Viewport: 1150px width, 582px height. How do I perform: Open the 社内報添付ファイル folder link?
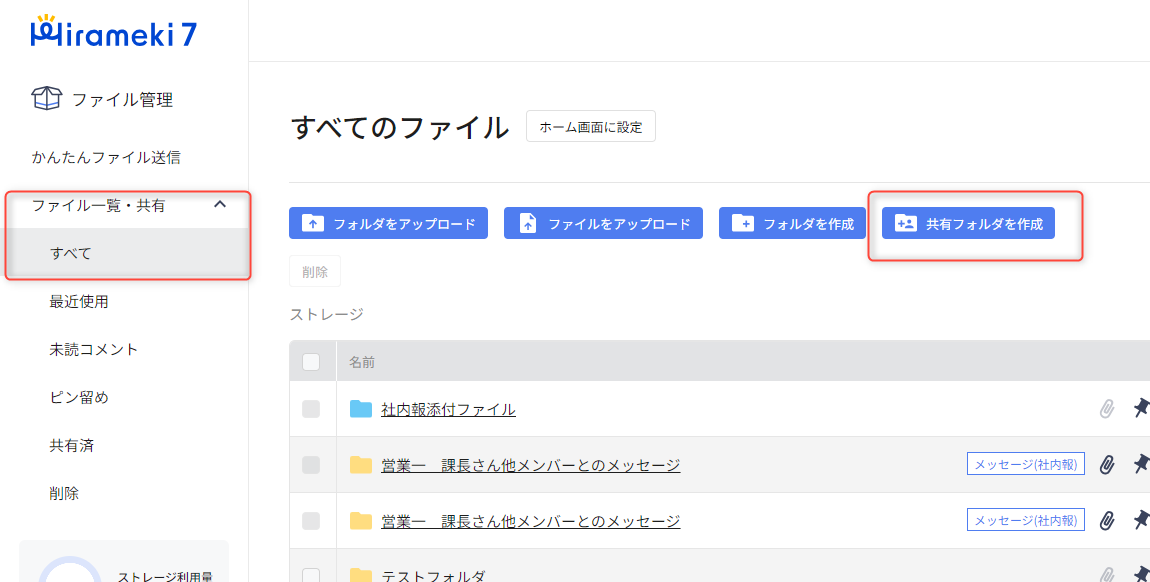pyautogui.click(x=448, y=409)
